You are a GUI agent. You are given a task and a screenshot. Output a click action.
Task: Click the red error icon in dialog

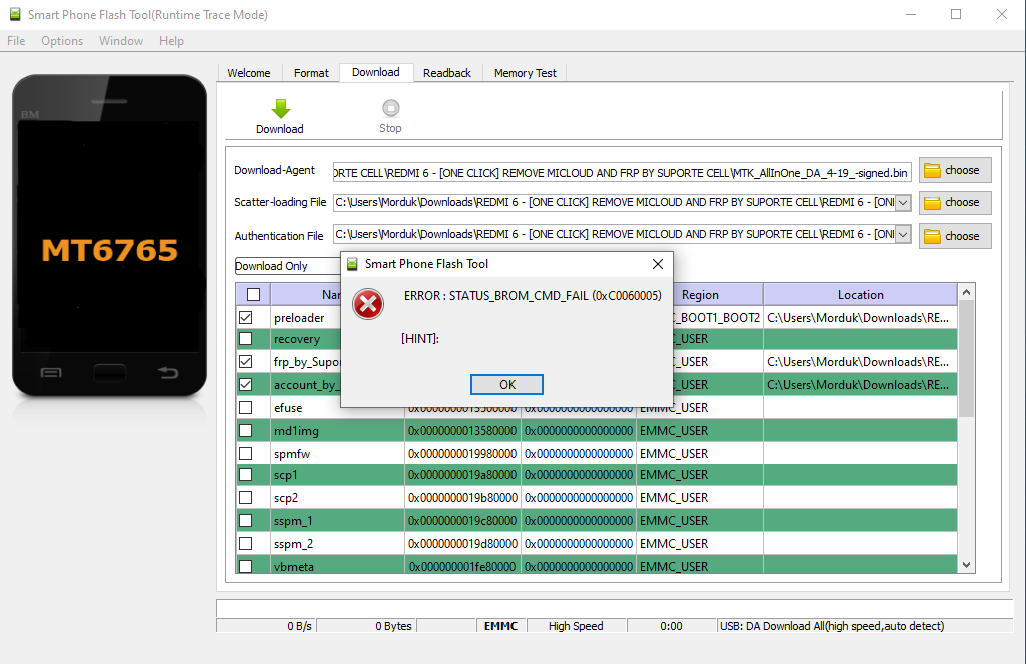[x=368, y=304]
